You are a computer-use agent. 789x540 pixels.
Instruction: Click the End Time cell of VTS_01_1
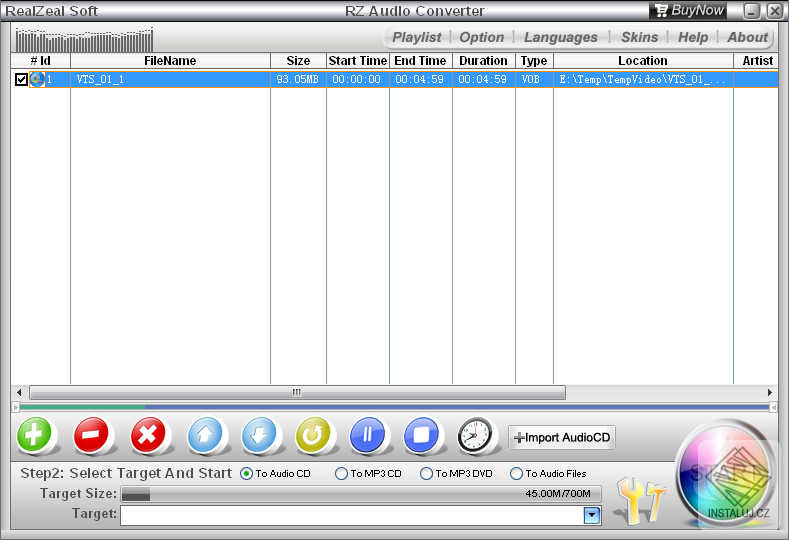tap(420, 79)
